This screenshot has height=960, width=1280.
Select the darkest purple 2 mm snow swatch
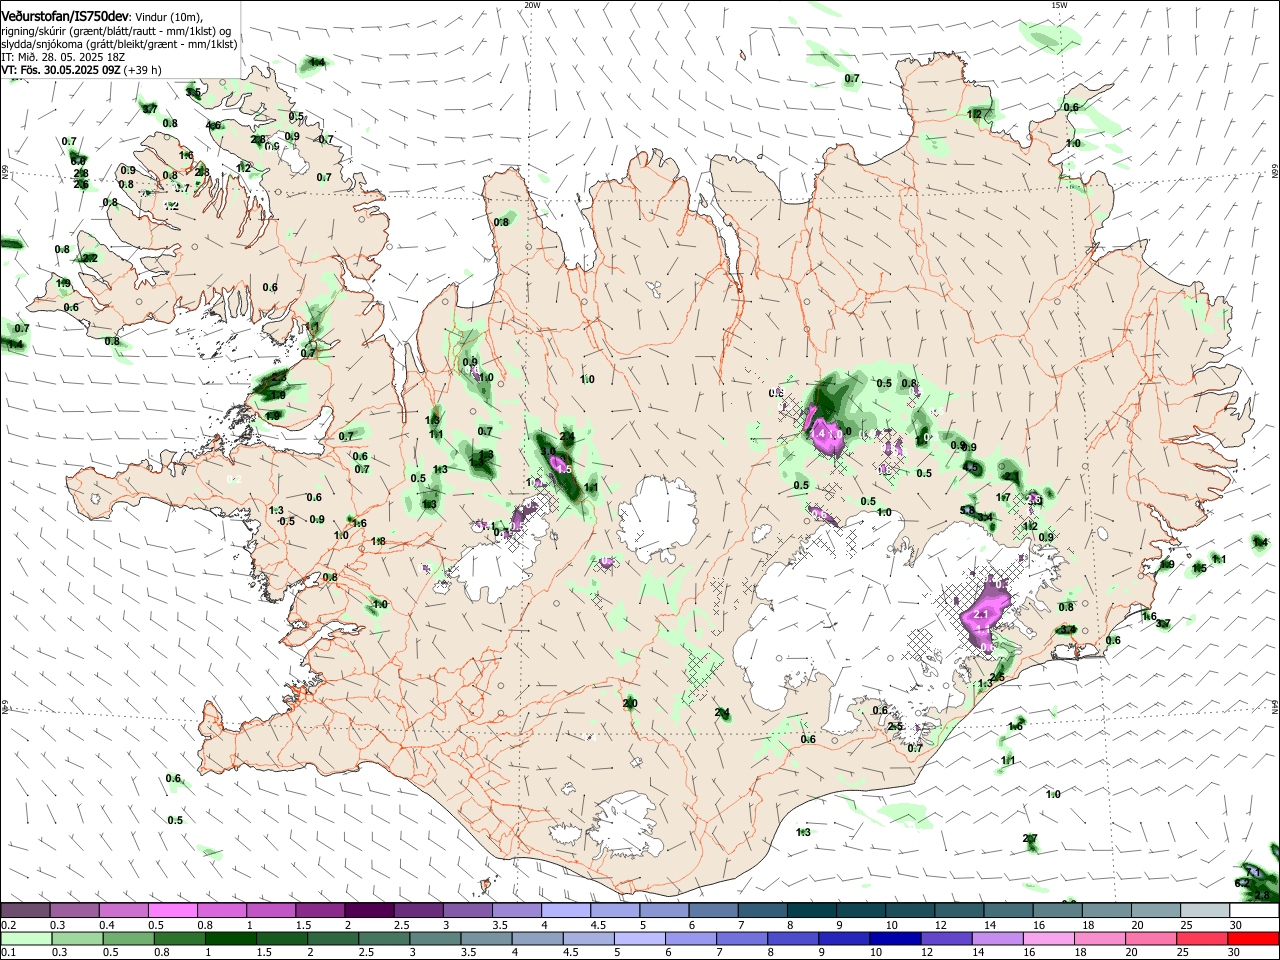pyautogui.click(x=369, y=911)
